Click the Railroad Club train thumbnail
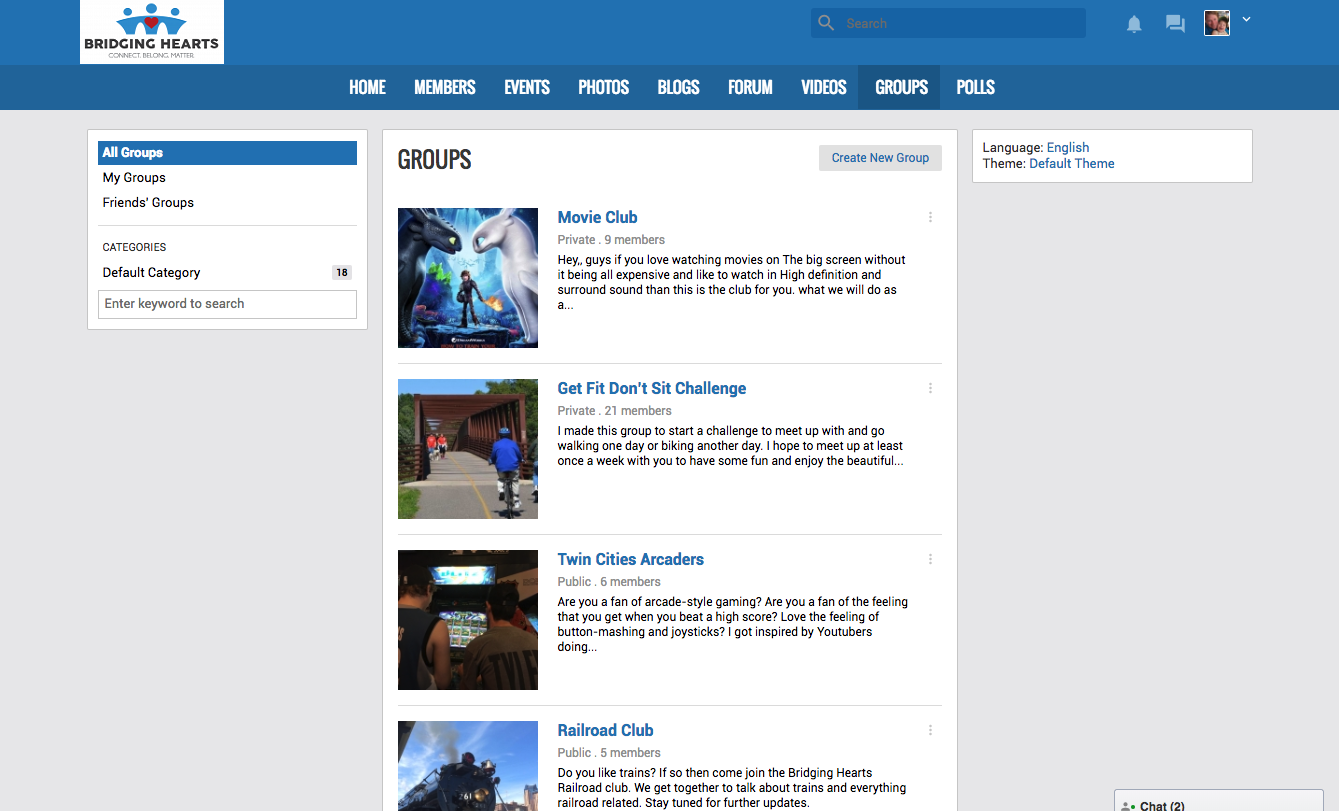The image size is (1339, 811). pos(468,766)
